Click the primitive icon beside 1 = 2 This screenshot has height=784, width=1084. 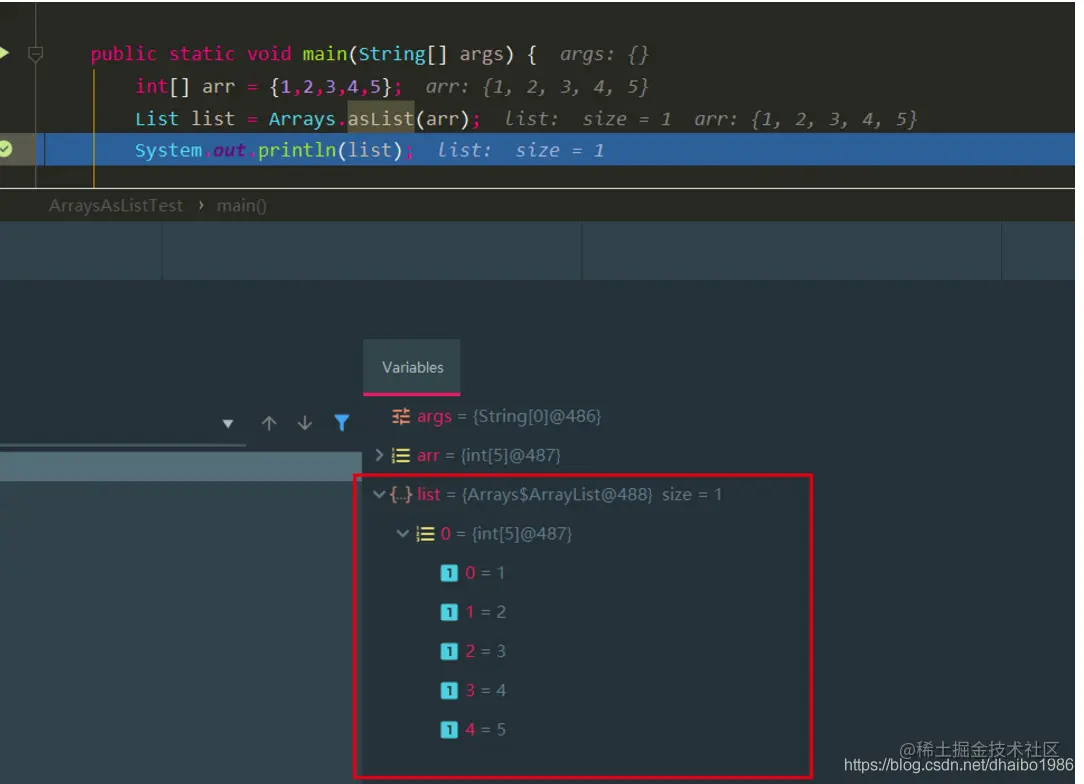[449, 612]
